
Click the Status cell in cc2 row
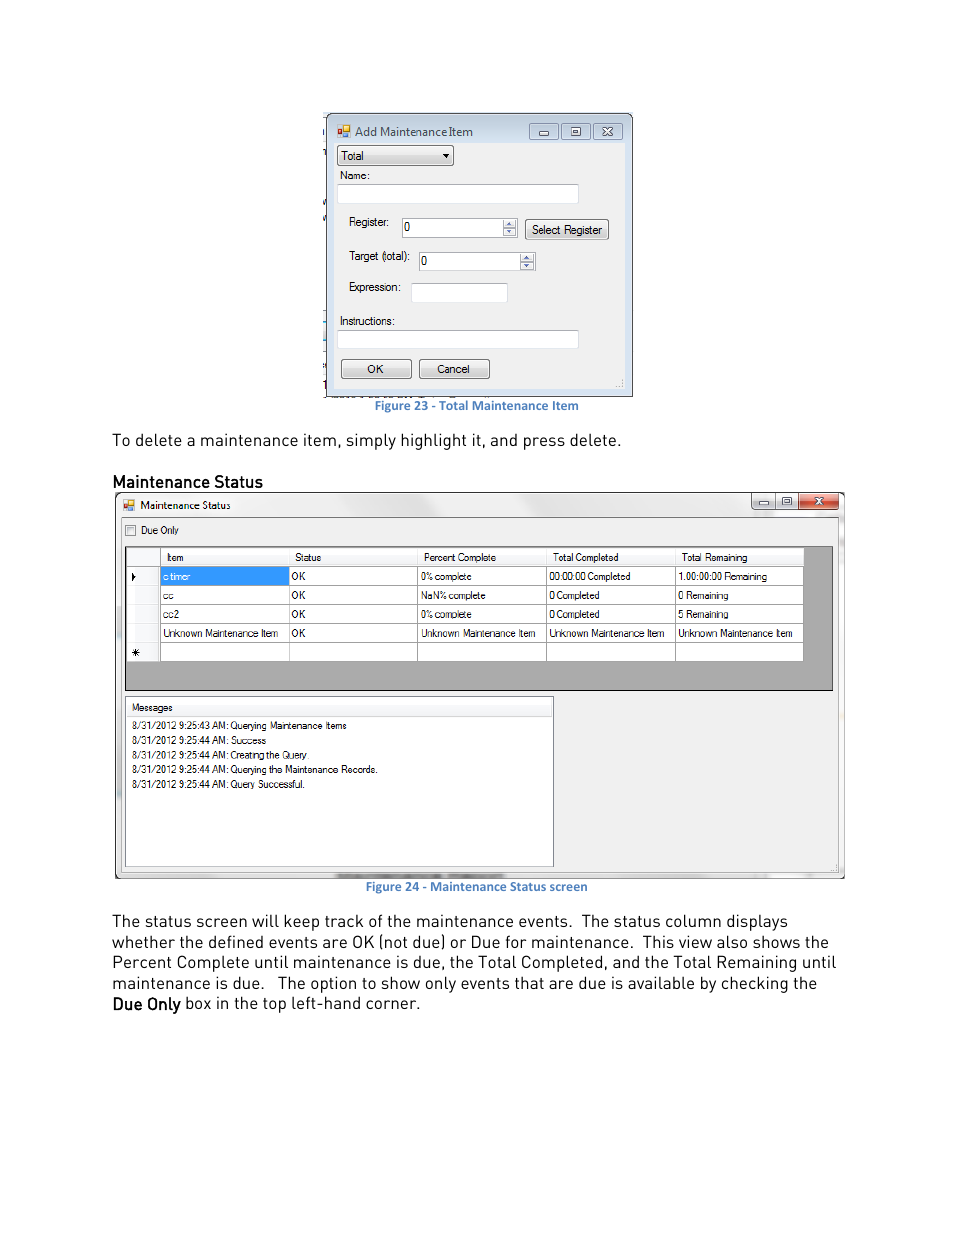click(x=353, y=615)
